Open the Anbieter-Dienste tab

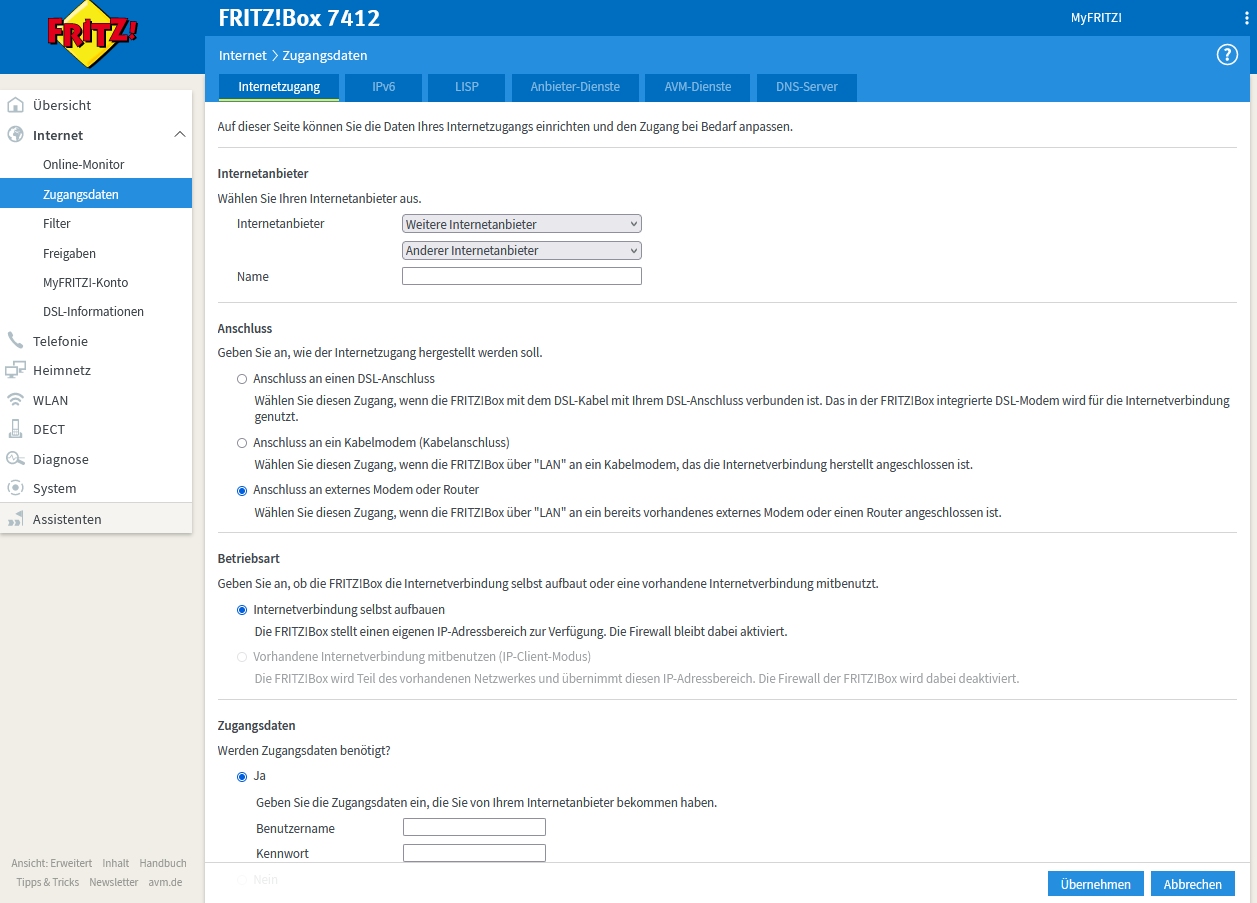575,87
